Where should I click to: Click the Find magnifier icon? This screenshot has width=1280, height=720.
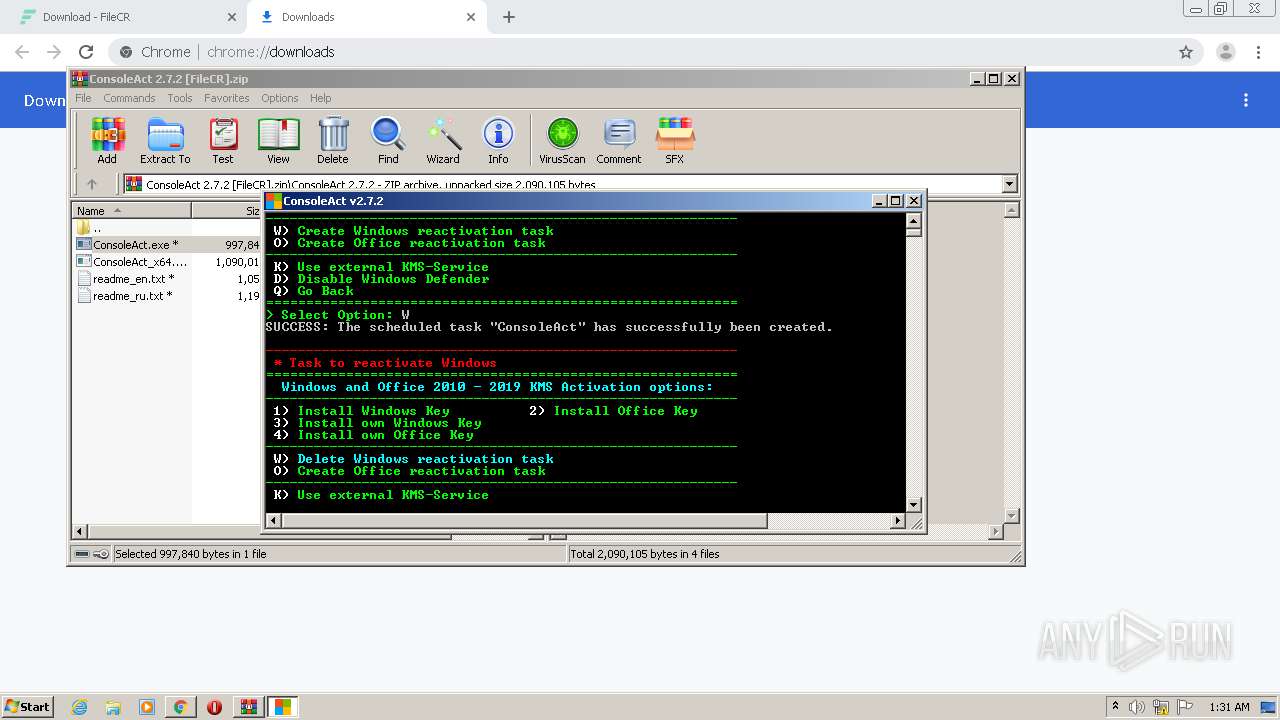[388, 141]
